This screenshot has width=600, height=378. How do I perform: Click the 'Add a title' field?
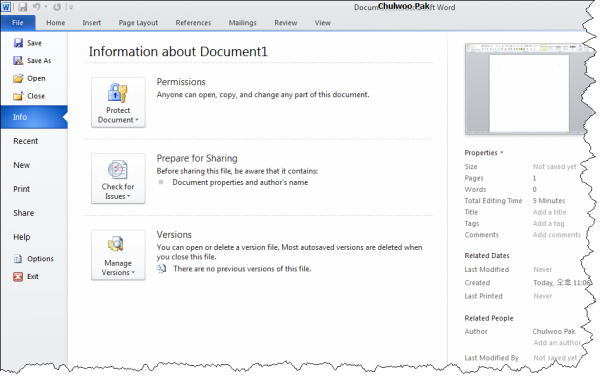coord(549,212)
